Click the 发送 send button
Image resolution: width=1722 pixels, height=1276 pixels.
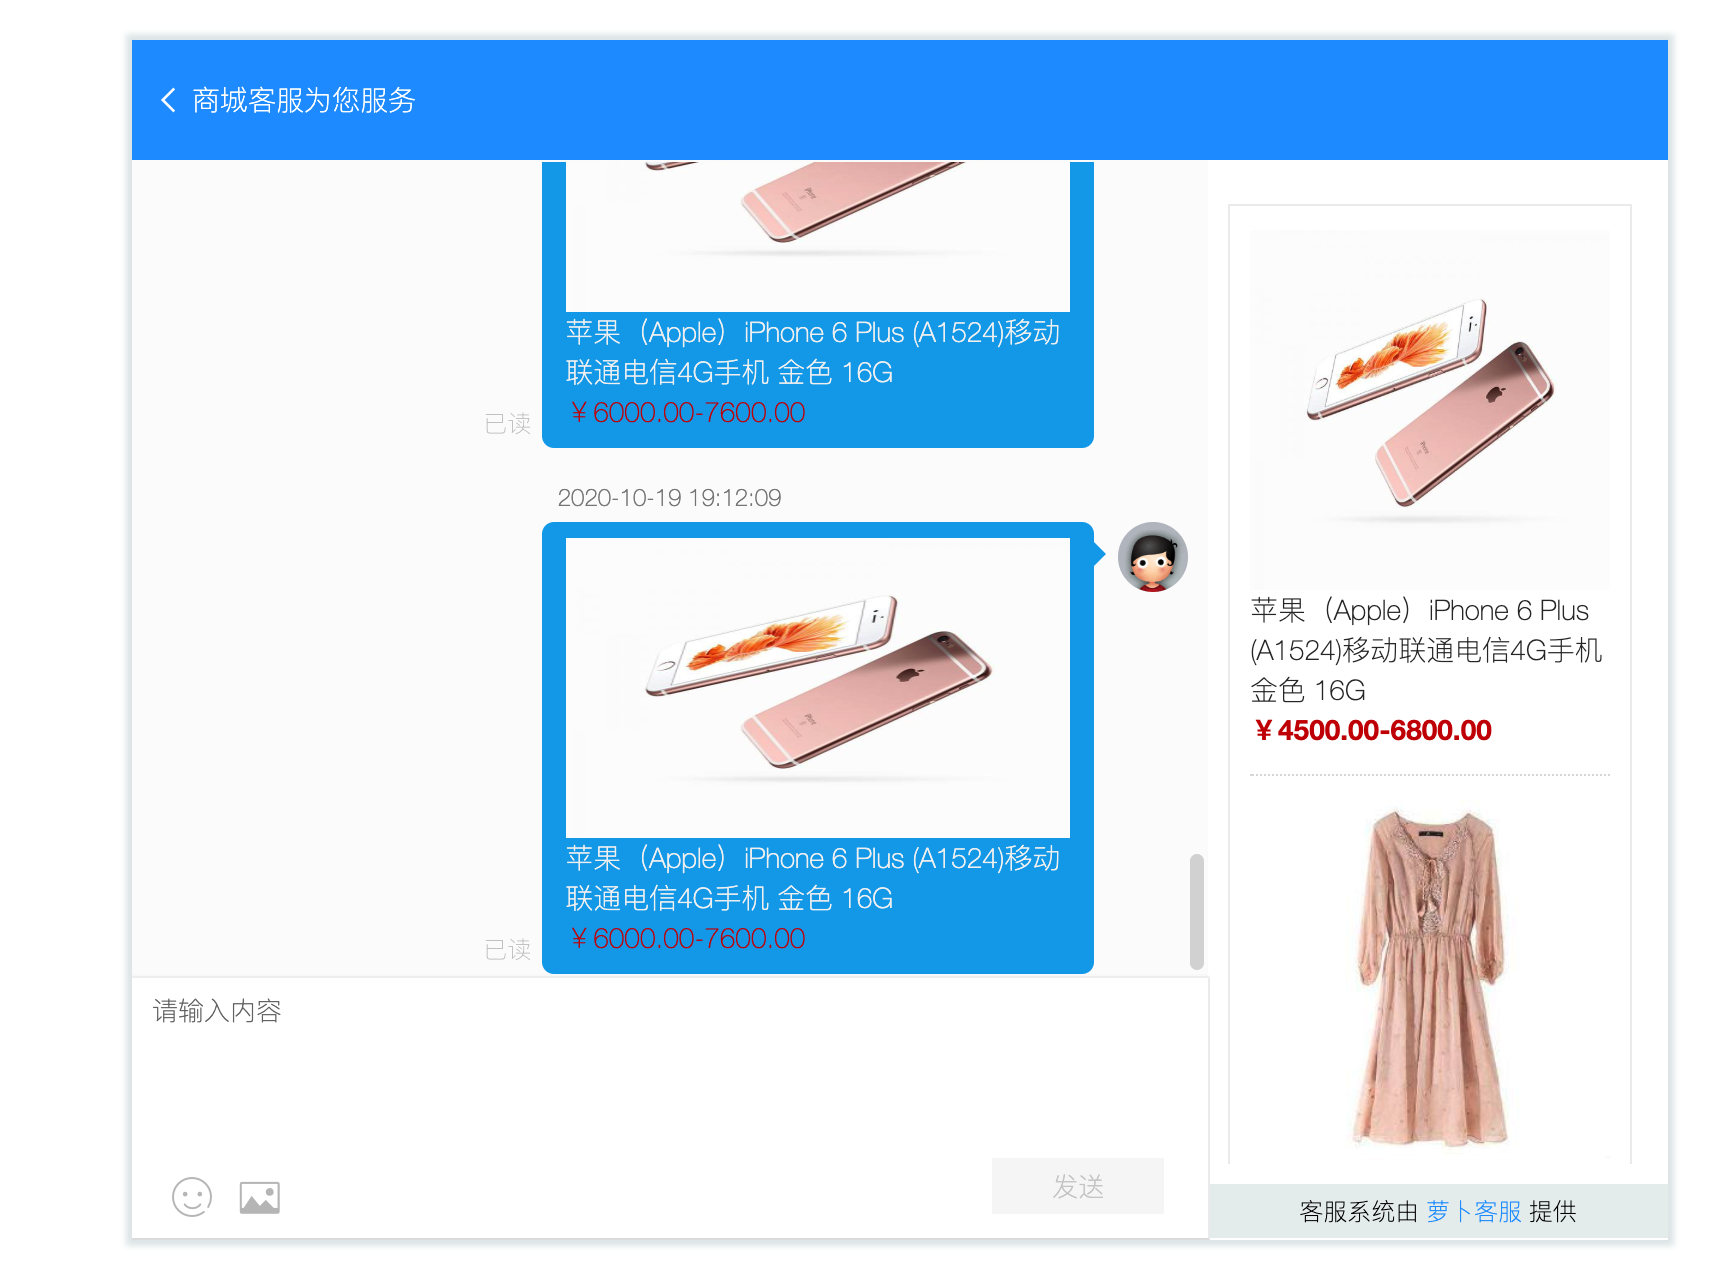click(1078, 1186)
